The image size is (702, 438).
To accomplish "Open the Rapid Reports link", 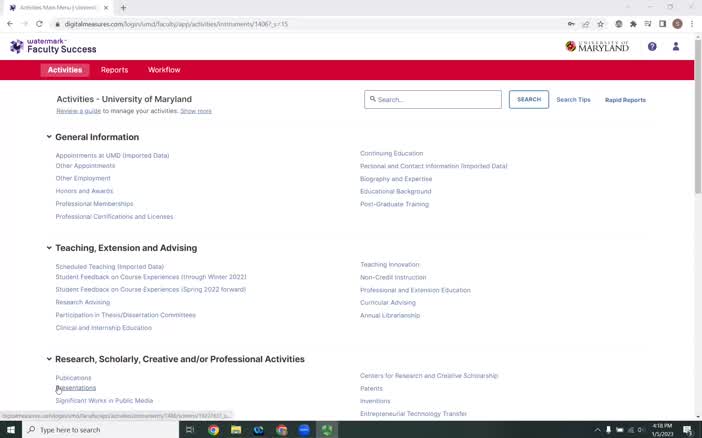I will point(625,100).
